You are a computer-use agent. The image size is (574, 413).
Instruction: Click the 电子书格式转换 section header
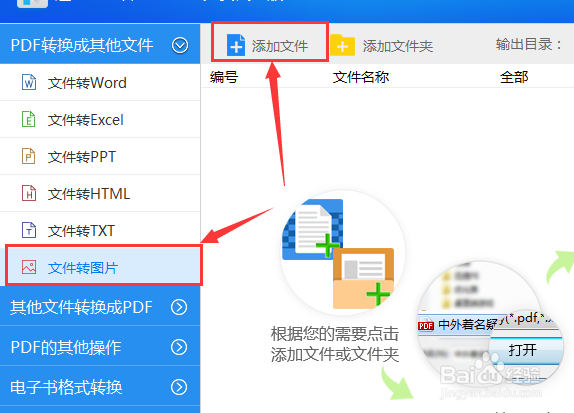[x=100, y=386]
